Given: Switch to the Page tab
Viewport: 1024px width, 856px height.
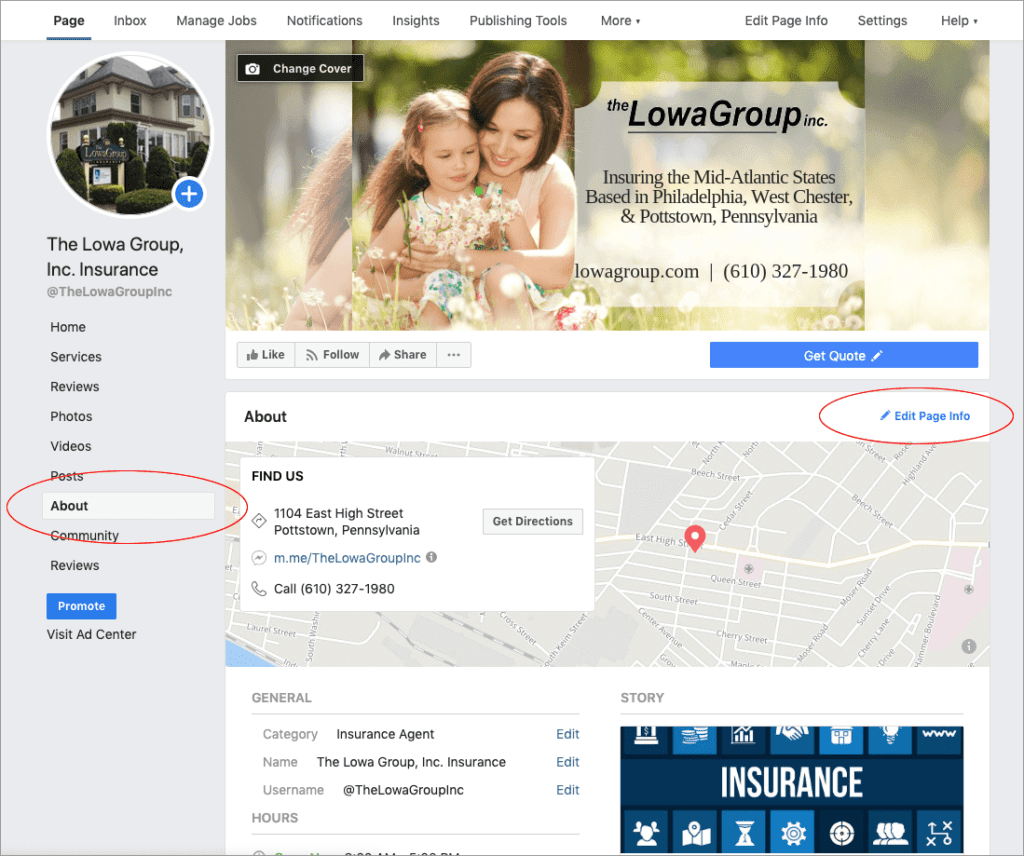Looking at the screenshot, I should (69, 21).
